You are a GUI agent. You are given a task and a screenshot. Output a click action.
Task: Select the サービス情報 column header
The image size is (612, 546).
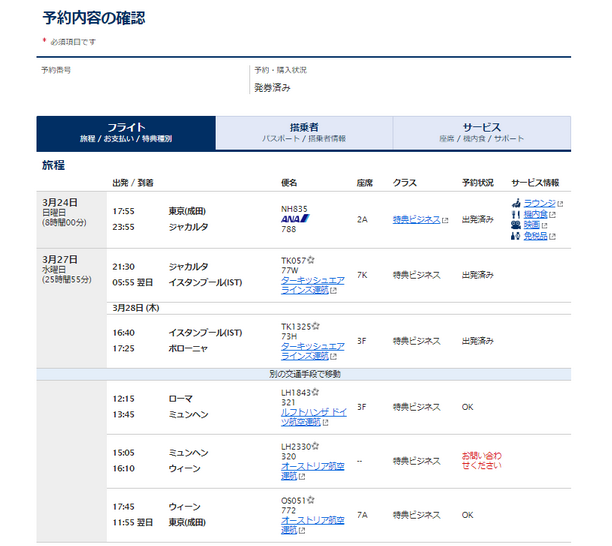pos(535,183)
